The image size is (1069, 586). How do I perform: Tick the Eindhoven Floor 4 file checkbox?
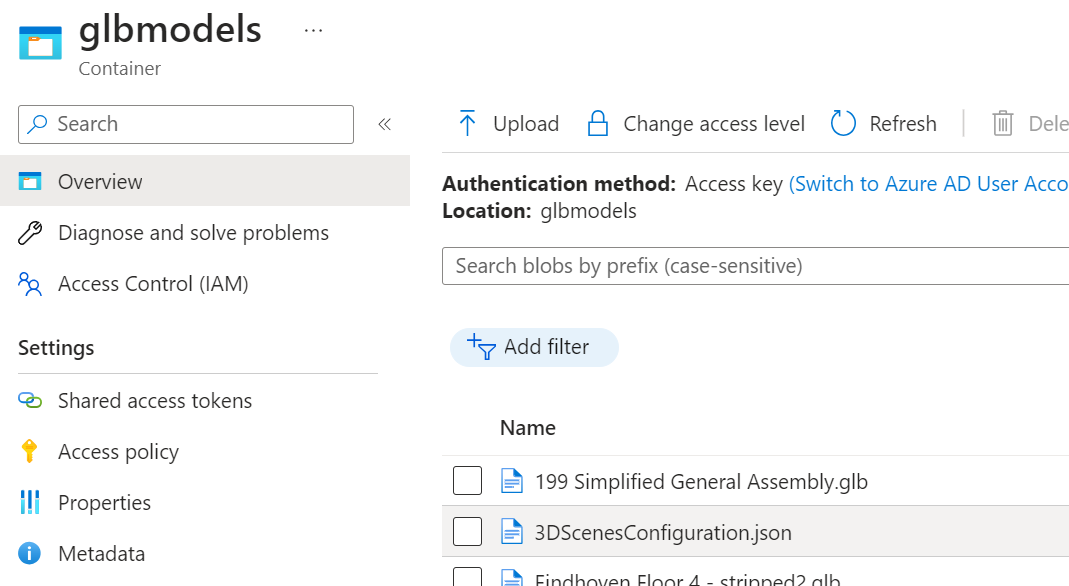pos(467,578)
